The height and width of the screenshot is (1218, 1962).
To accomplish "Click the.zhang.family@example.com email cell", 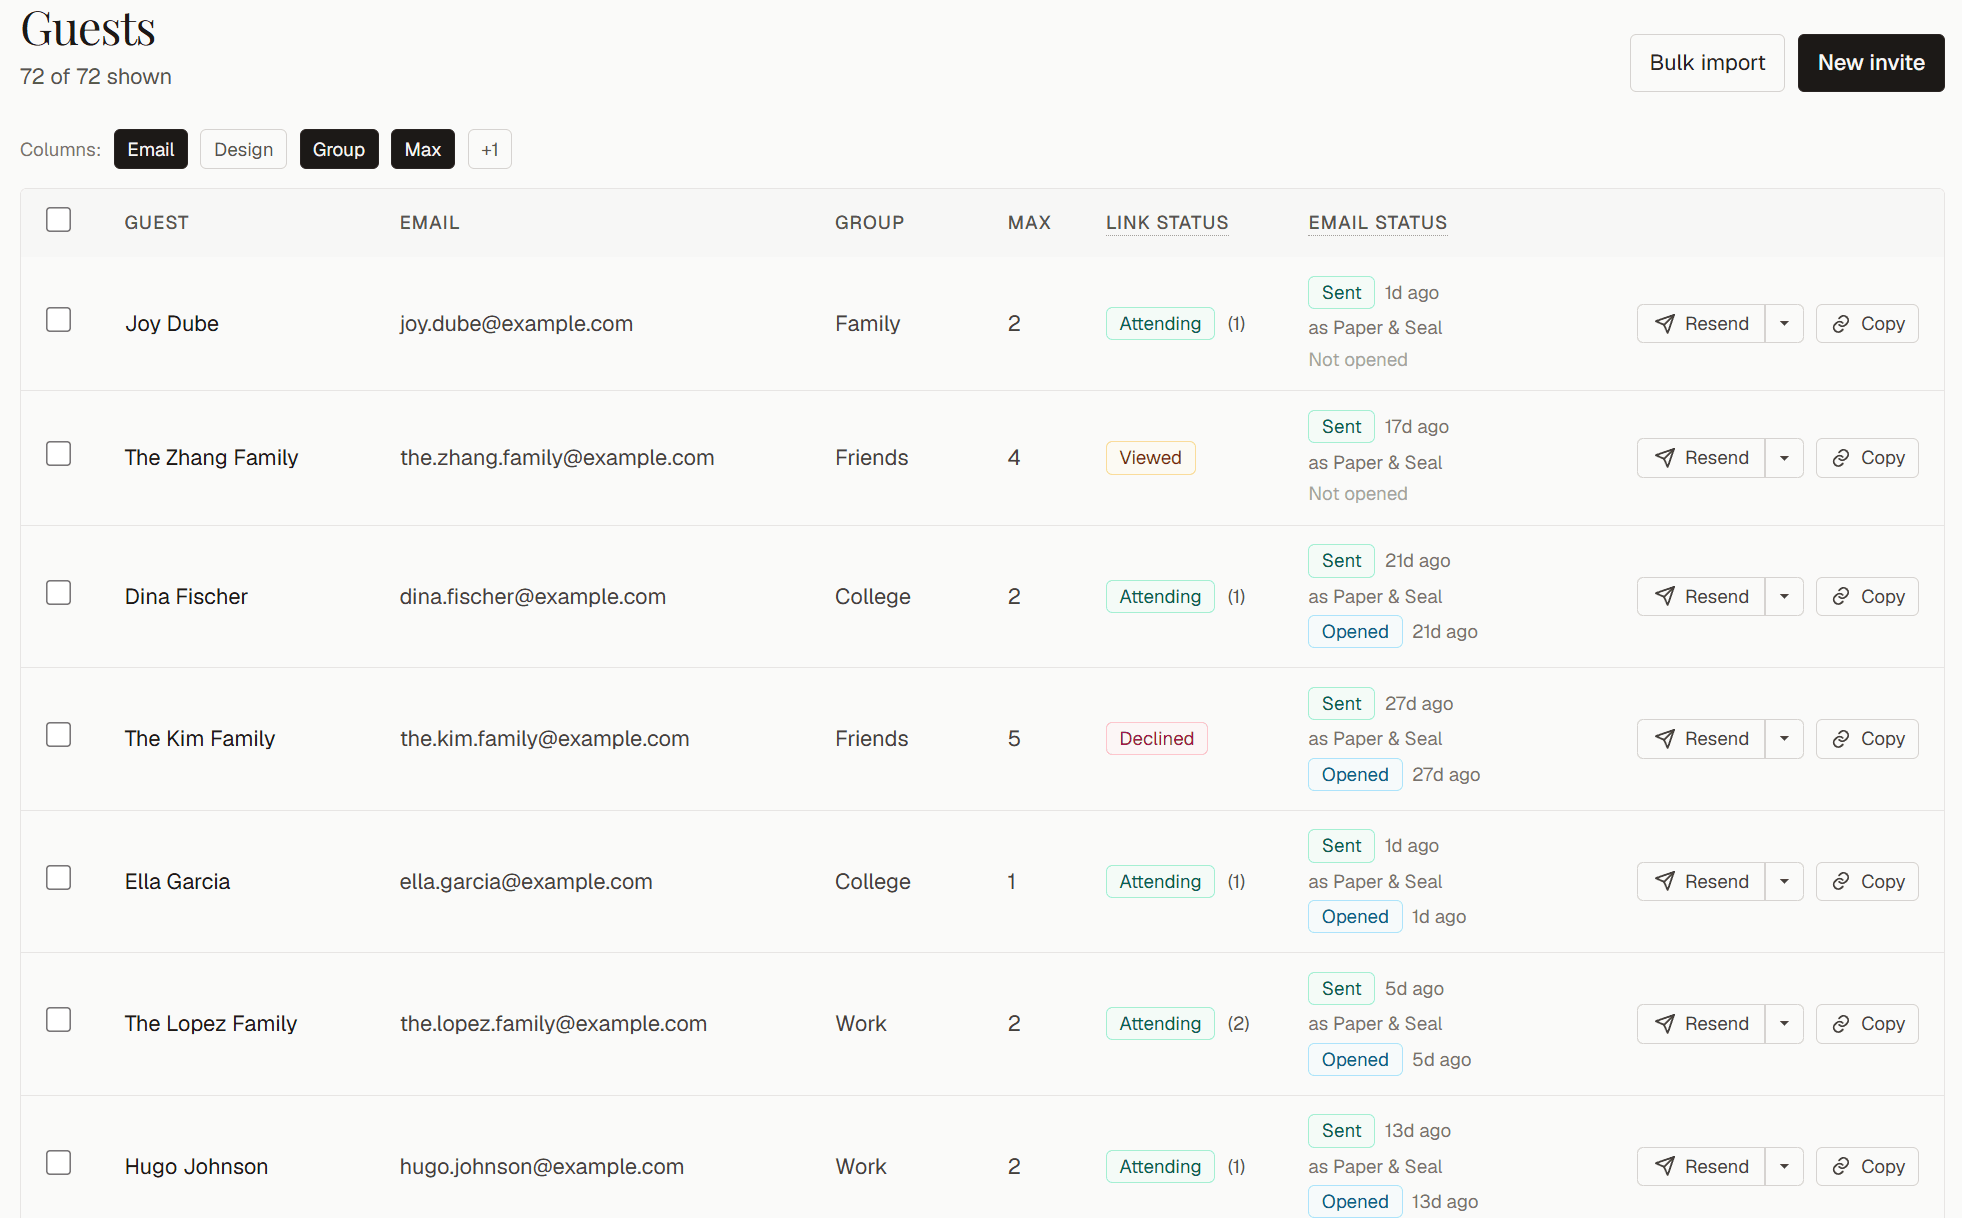I will (x=557, y=458).
